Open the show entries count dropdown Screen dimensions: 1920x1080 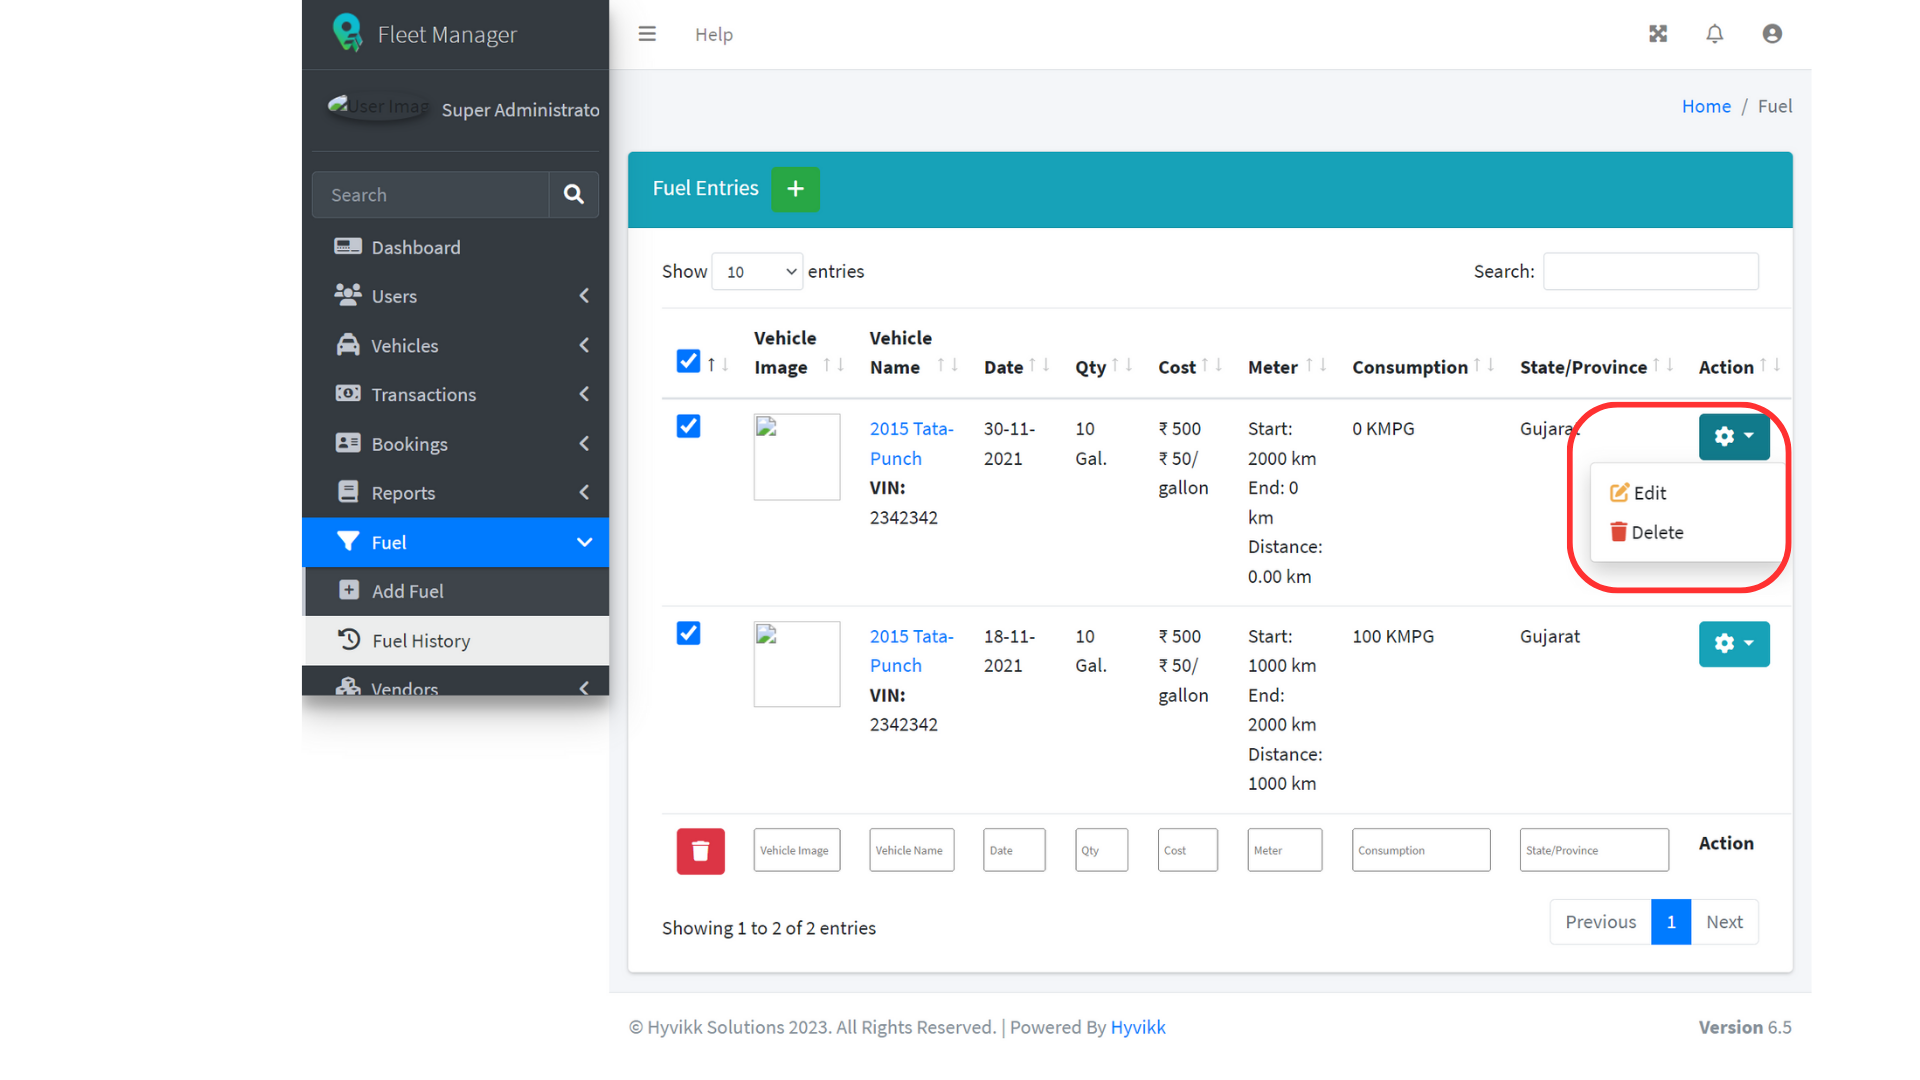point(757,272)
